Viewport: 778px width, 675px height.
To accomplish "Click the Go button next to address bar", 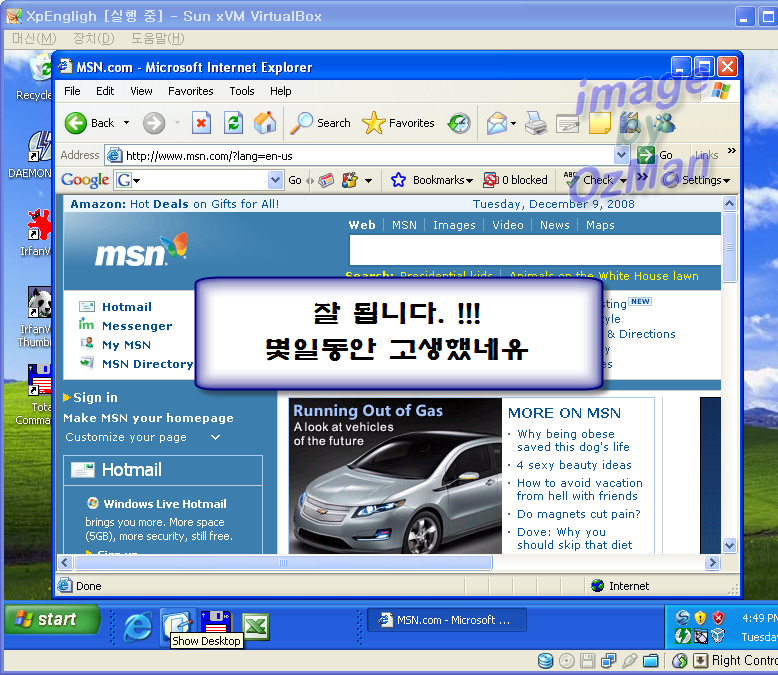I will (655, 155).
